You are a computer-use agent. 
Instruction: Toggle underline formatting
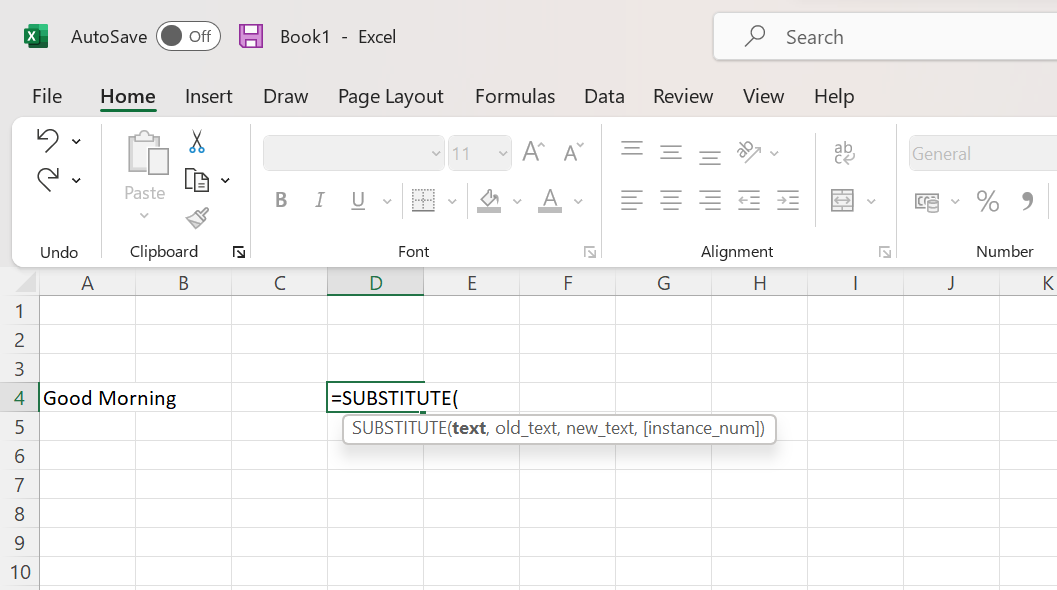357,200
